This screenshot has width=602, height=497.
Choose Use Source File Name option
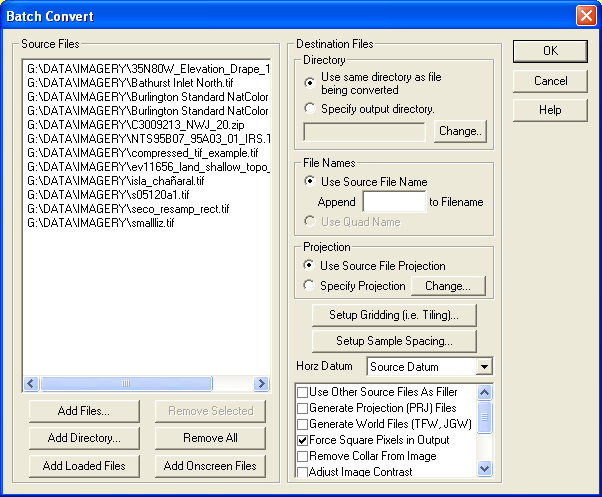(311, 182)
